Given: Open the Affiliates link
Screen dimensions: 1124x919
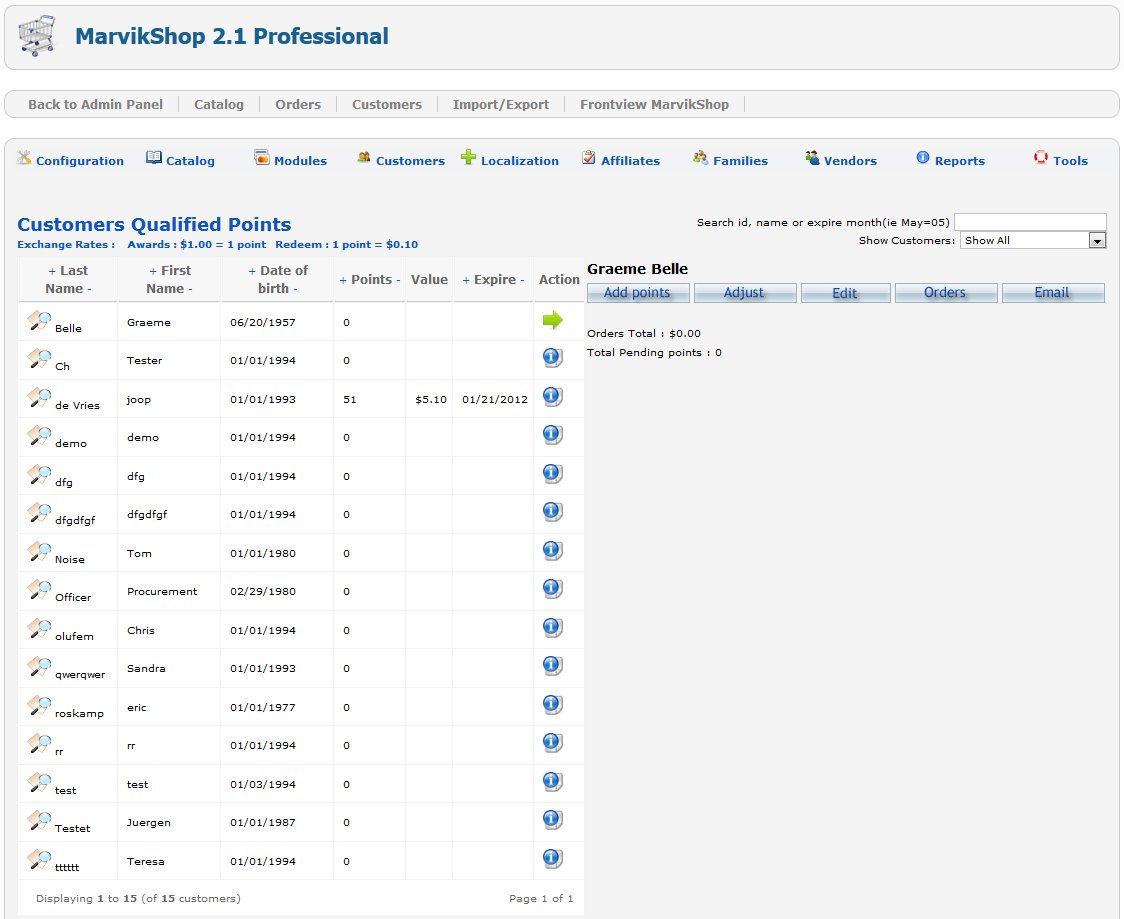Looking at the screenshot, I should coord(630,161).
